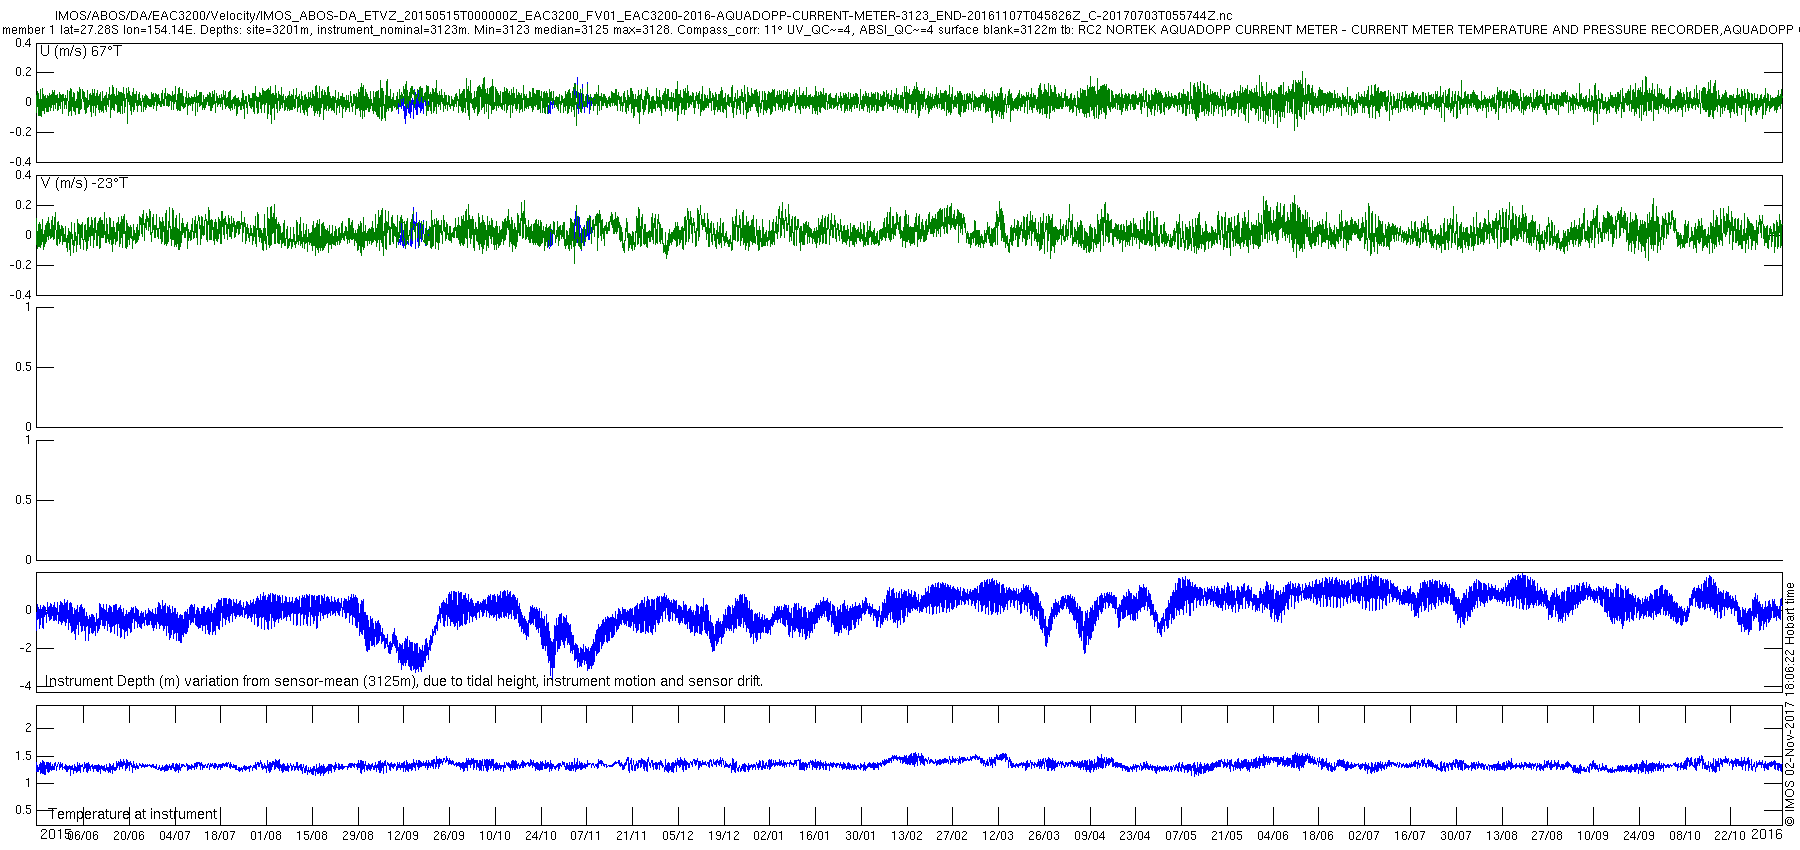Viewport: 1800px width, 850px height.
Task: Click the '2' tick on temperature axis
Action: click(x=28, y=728)
